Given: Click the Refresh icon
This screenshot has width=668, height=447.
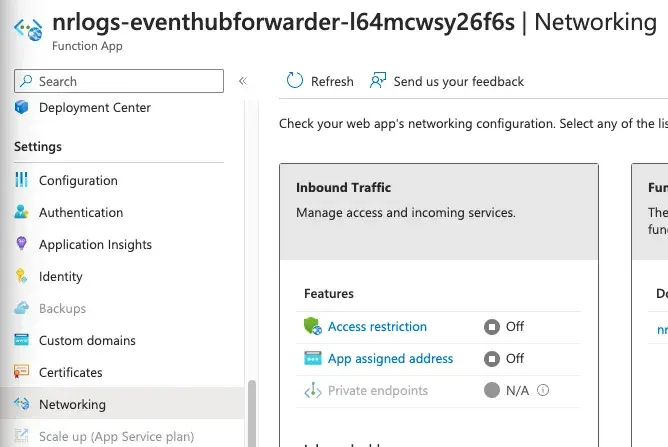Looking at the screenshot, I should pyautogui.click(x=295, y=81).
